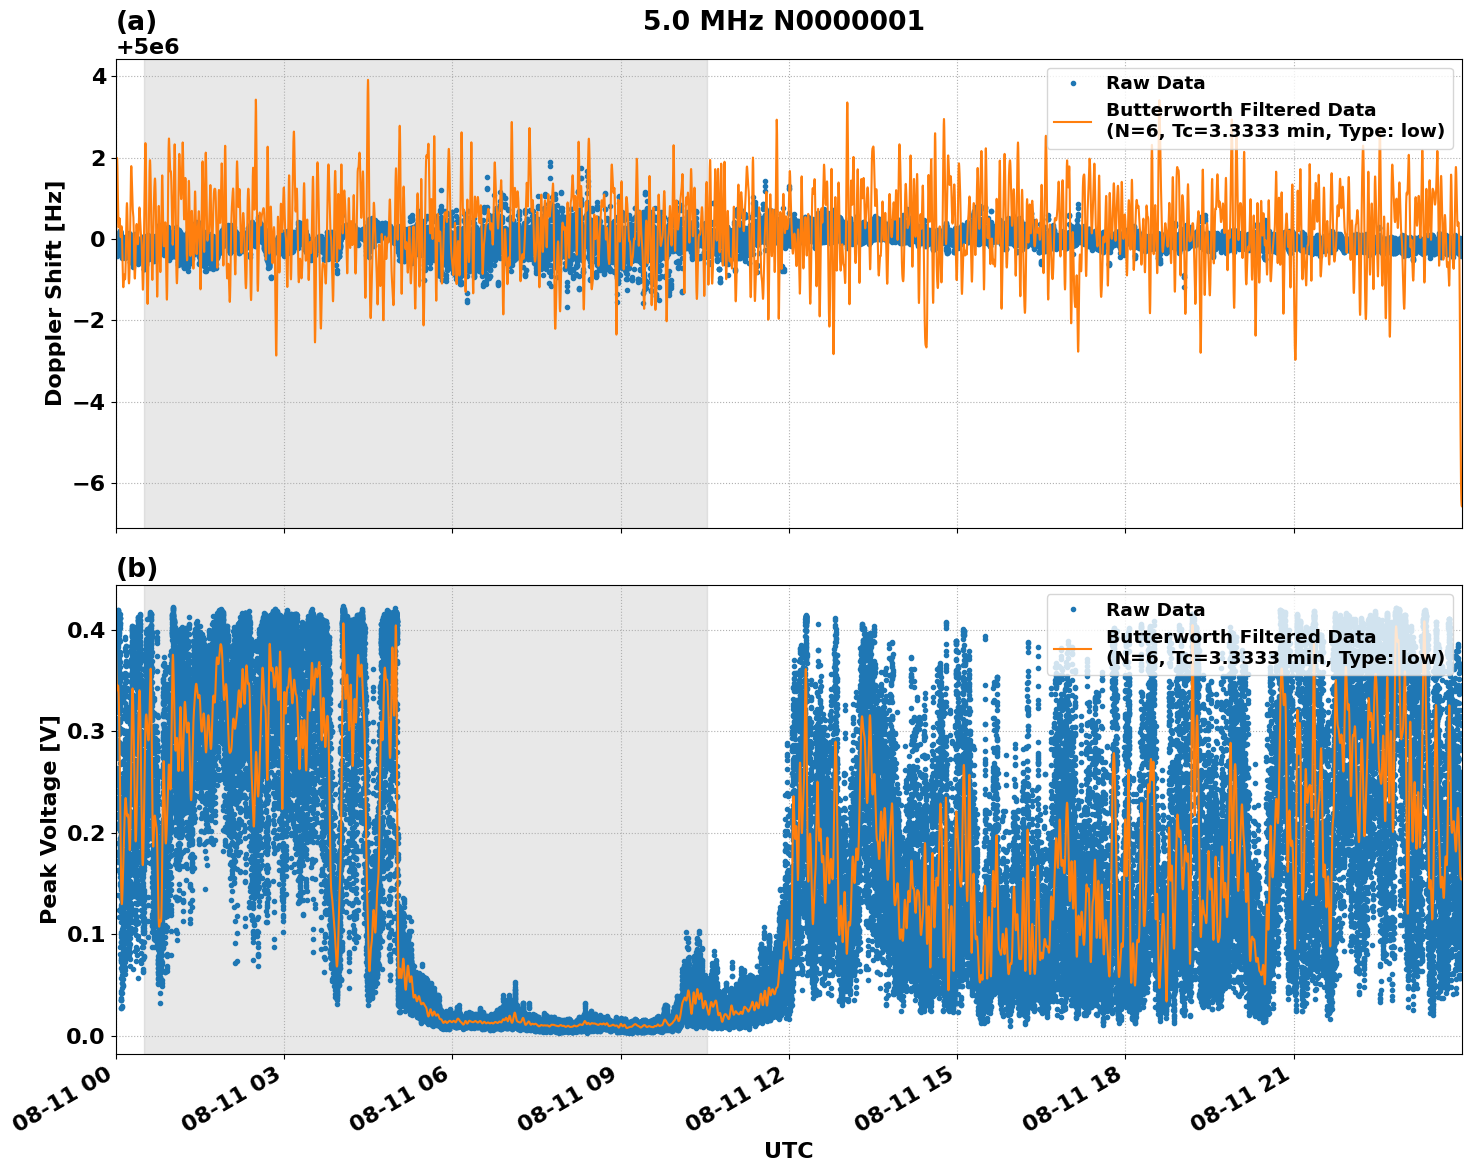The width and height of the screenshot is (1472, 1172).
Task: Select the title 5.0 MHz N0000001
Action: point(787,17)
